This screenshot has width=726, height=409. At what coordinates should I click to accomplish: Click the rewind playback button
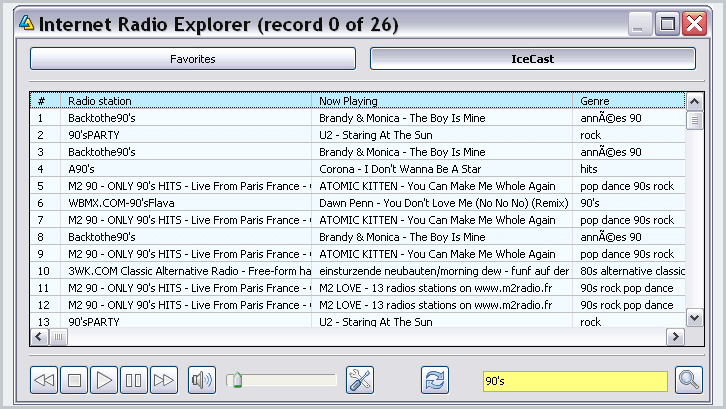point(44,380)
